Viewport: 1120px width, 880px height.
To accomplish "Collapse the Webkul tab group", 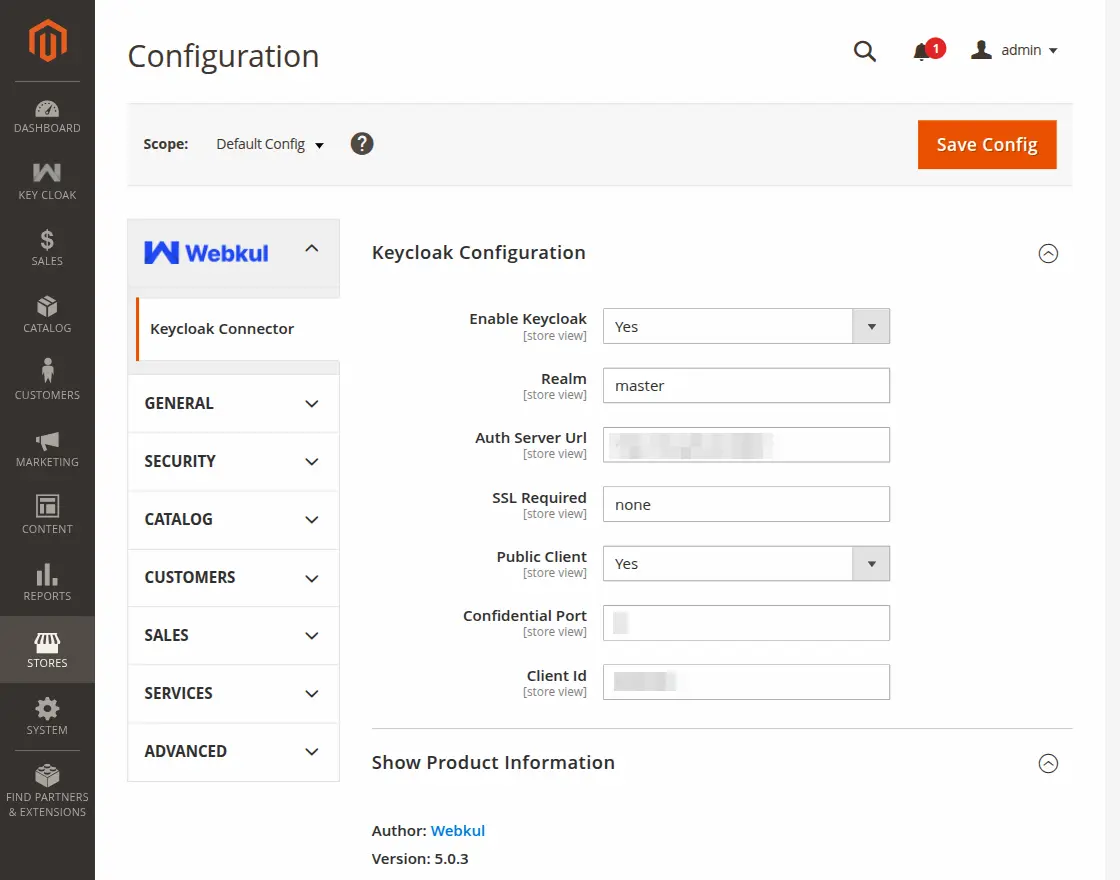I will pos(234,251).
